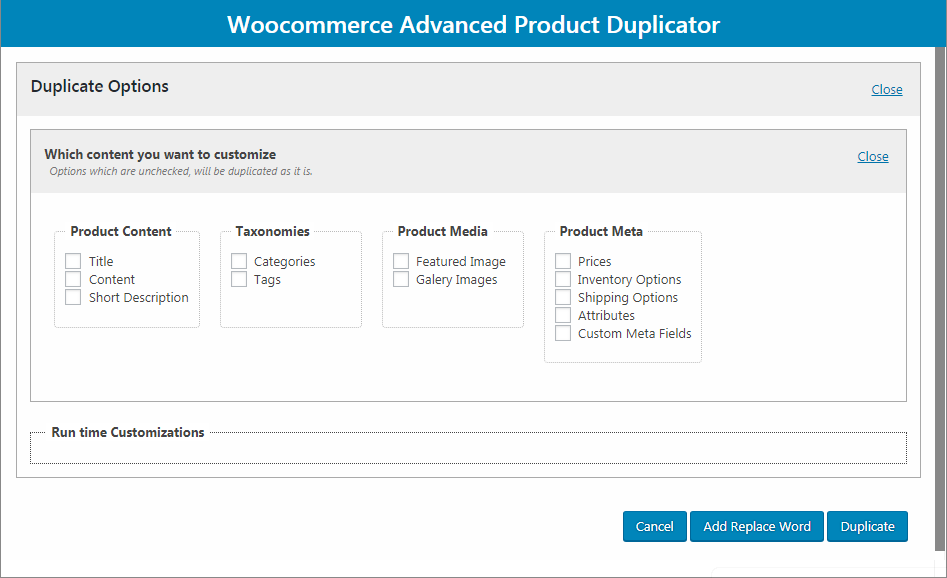Check the Content option
Image resolution: width=947 pixels, height=578 pixels.
coord(73,279)
